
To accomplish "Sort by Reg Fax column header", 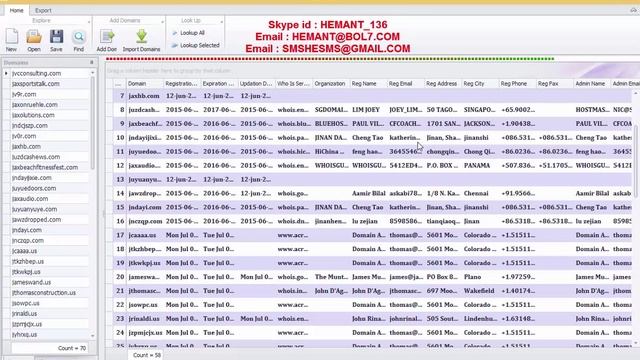I will click(555, 84).
